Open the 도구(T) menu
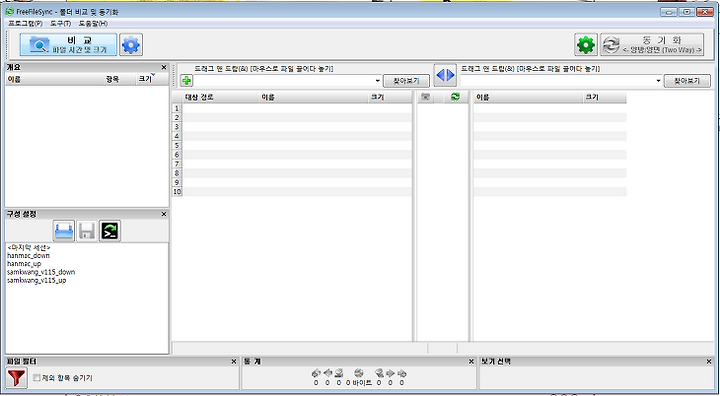Image resolution: width=720 pixels, height=396 pixels. [x=61, y=23]
